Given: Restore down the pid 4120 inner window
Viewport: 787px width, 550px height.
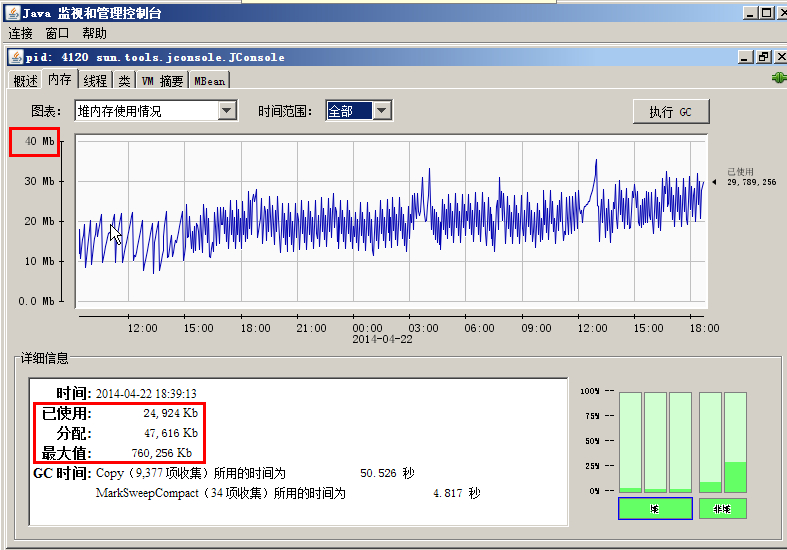Looking at the screenshot, I should click(763, 57).
